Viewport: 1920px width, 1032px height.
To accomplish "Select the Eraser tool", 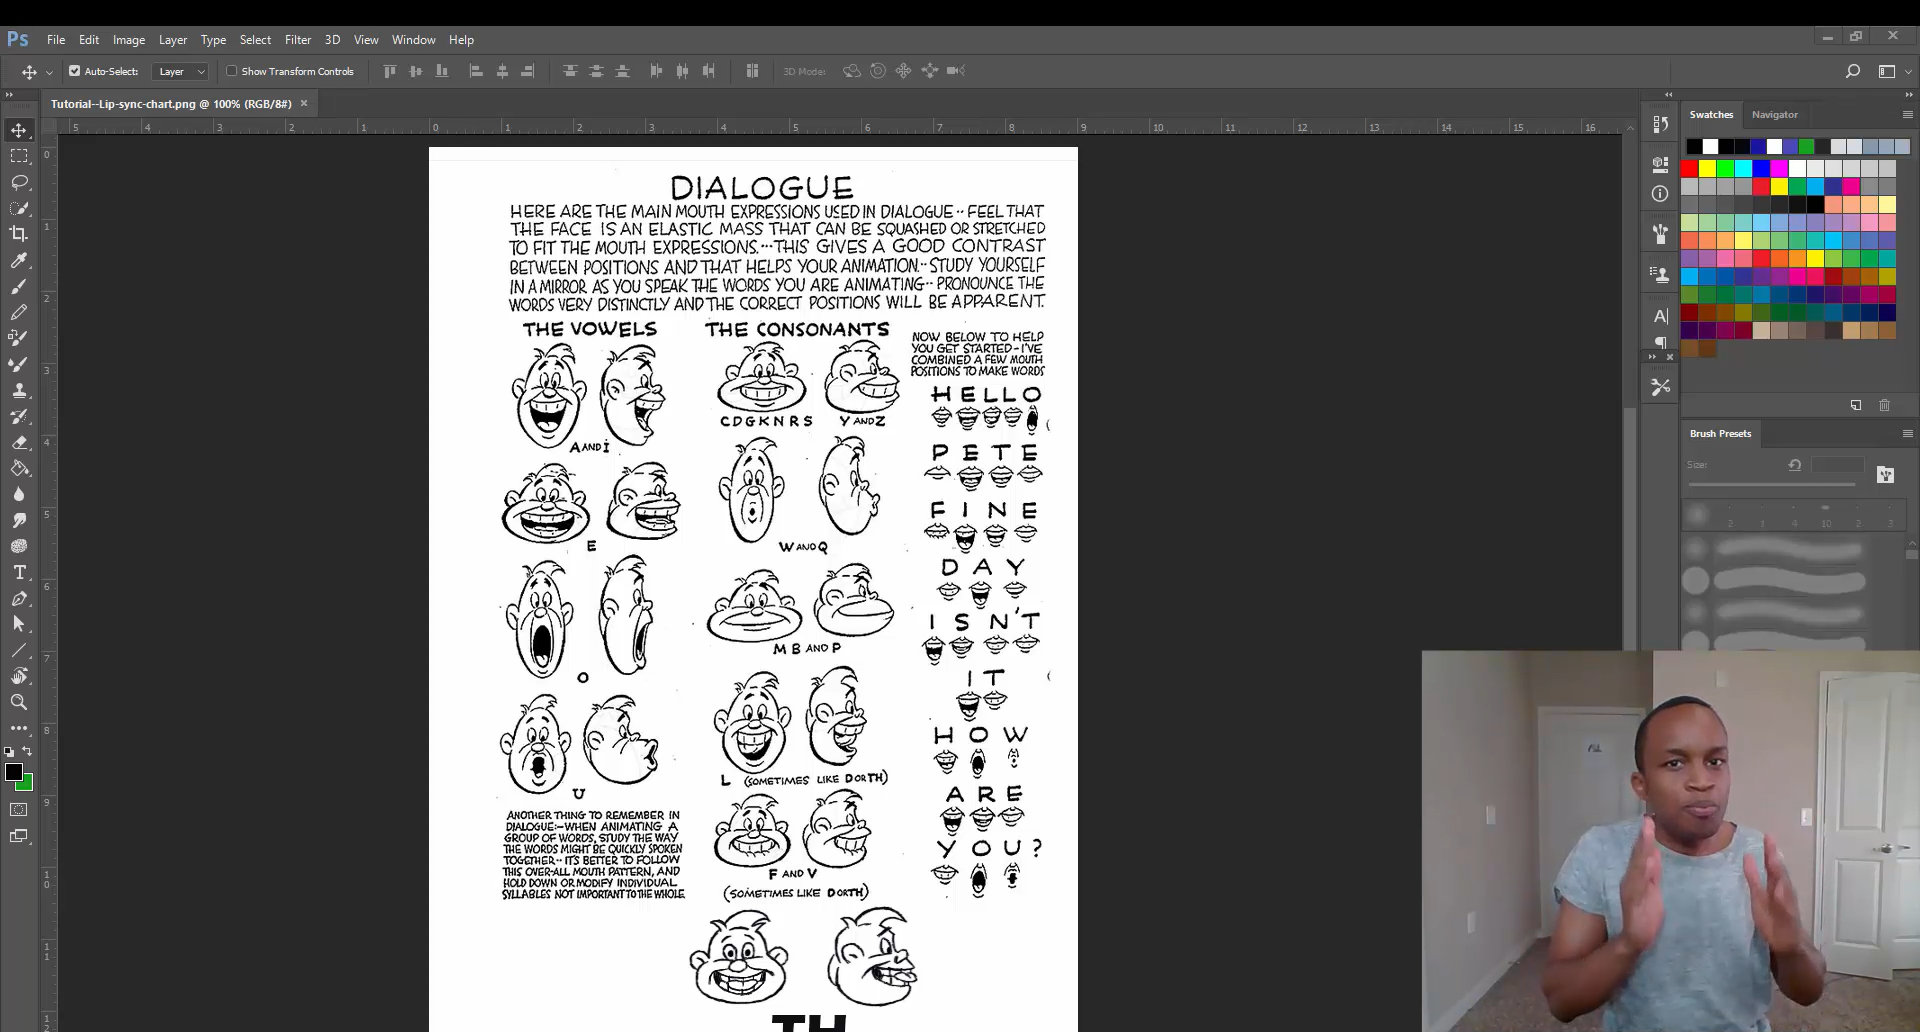I will (19, 442).
